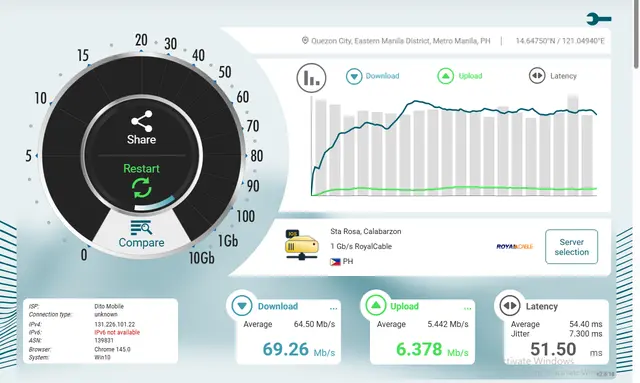Click the gauge progress arc under Restart
Screen dimensions: 640x383
click(155, 204)
